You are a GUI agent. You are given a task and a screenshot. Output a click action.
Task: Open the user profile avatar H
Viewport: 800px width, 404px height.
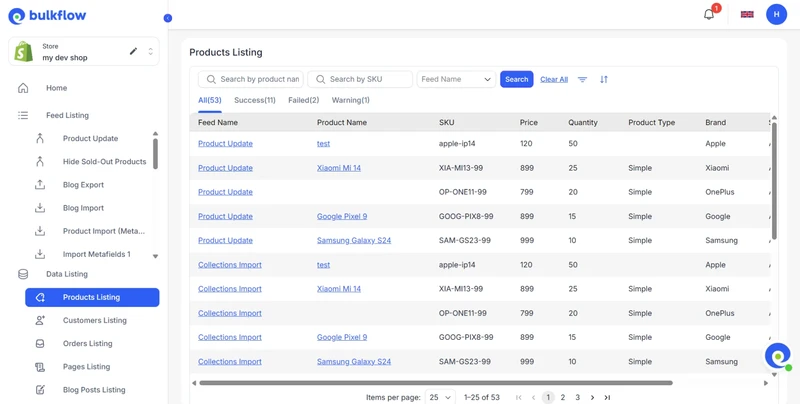click(x=776, y=14)
